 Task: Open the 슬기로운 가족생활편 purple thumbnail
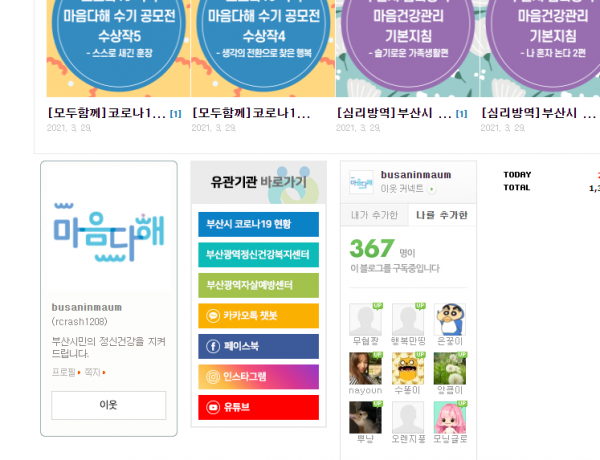[408, 48]
